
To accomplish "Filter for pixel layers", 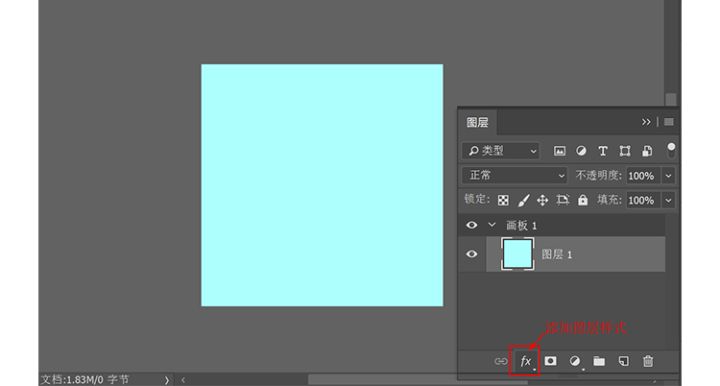I will (x=559, y=151).
